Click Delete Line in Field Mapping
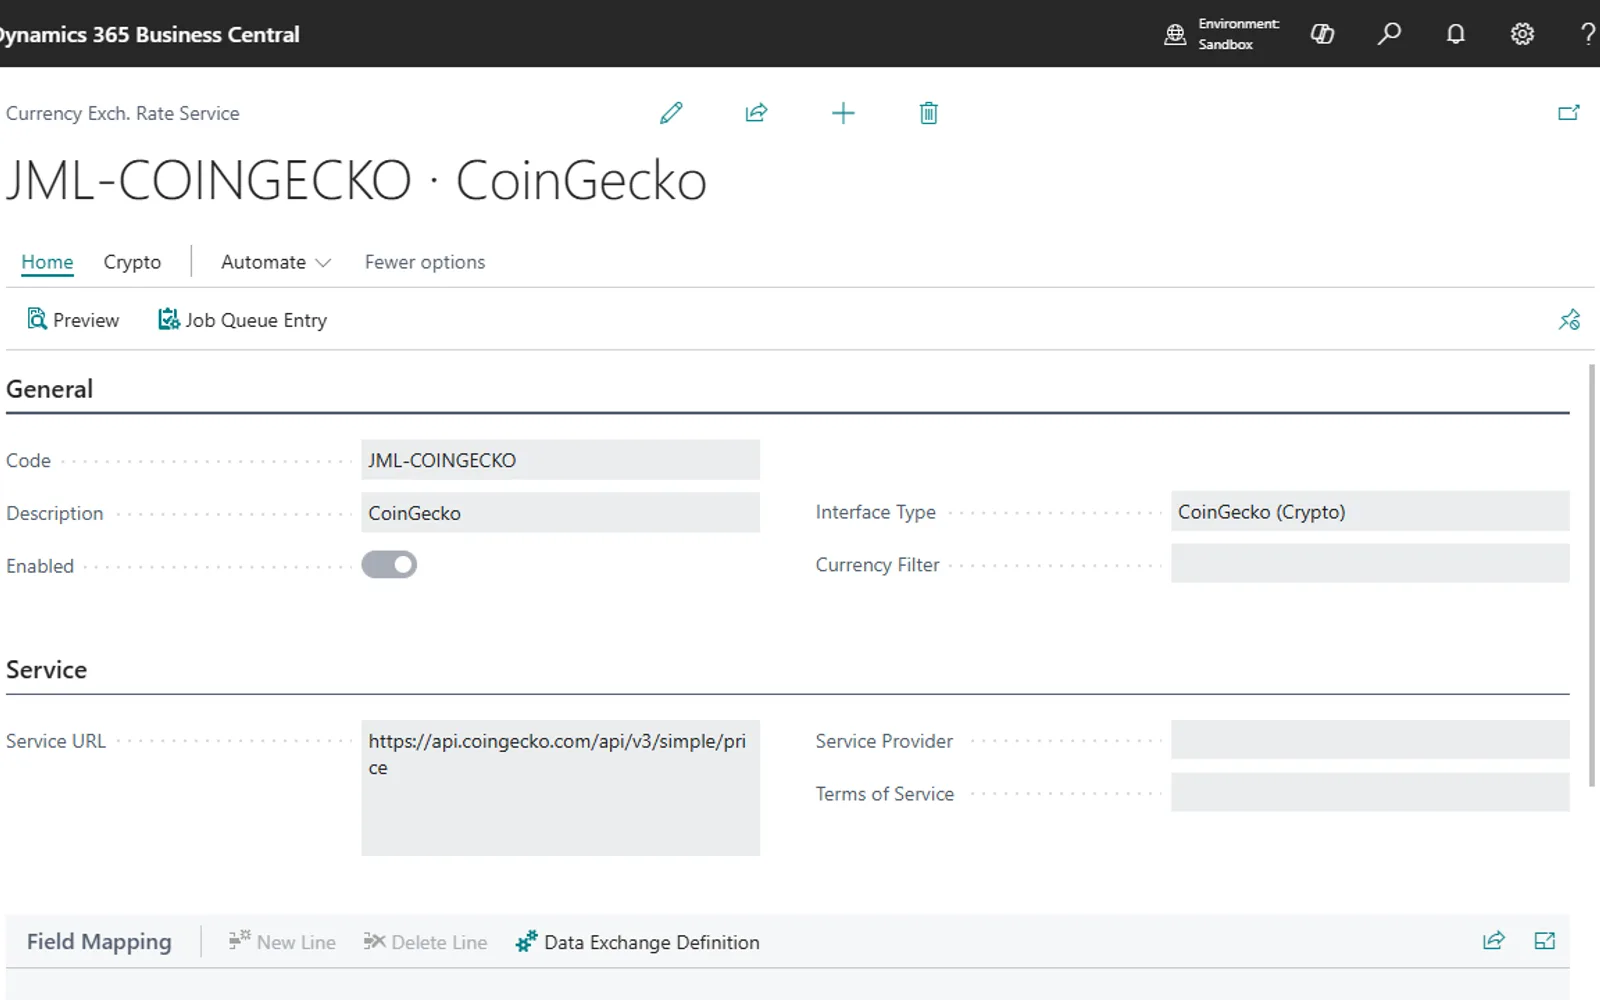Image resolution: width=1600 pixels, height=1000 pixels. 425,942
